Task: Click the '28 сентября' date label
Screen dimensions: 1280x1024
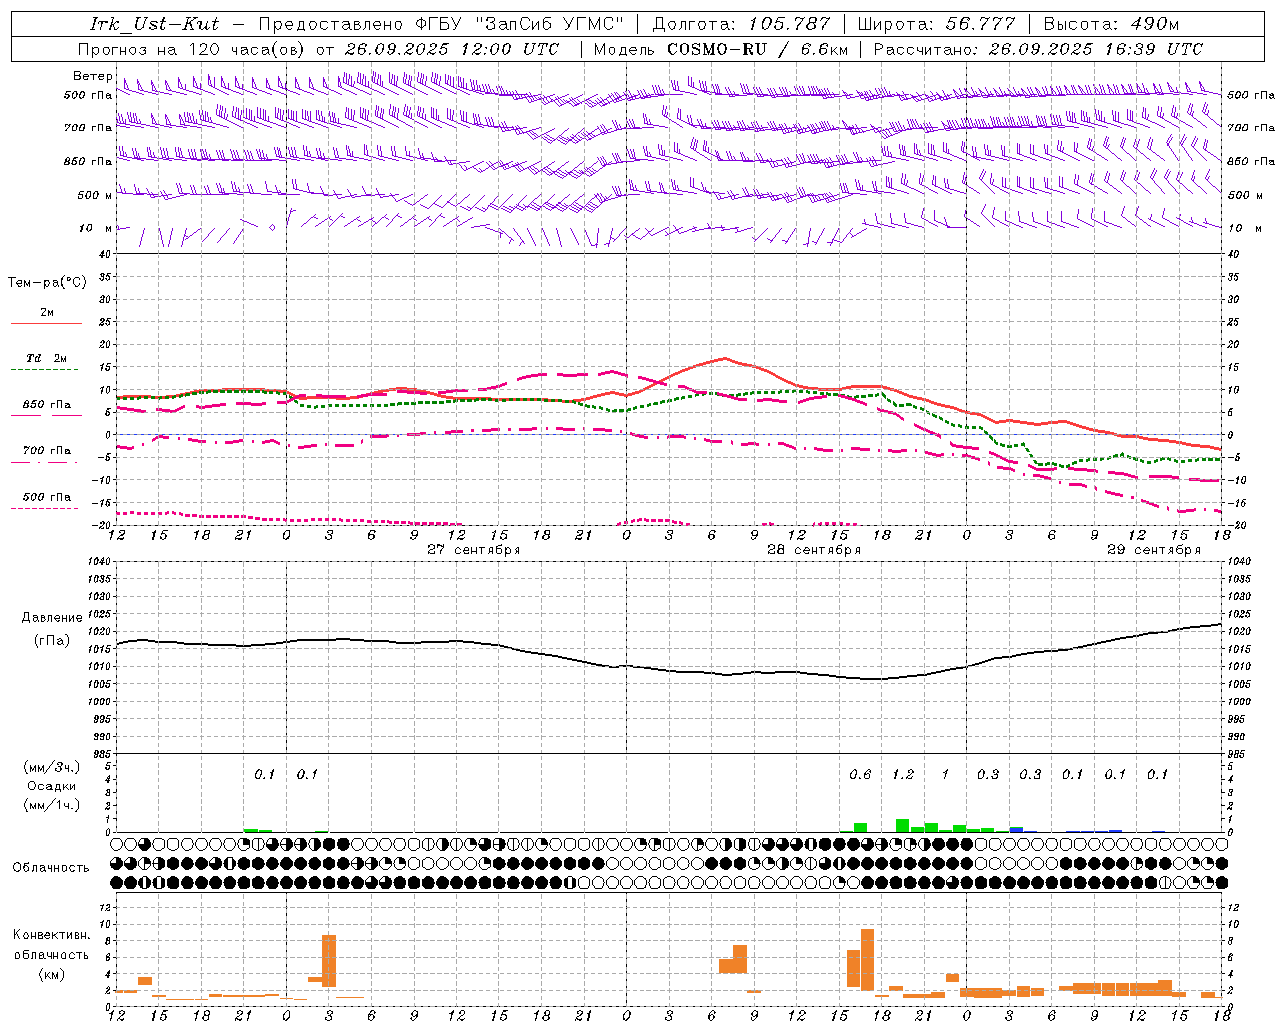Action: point(814,550)
